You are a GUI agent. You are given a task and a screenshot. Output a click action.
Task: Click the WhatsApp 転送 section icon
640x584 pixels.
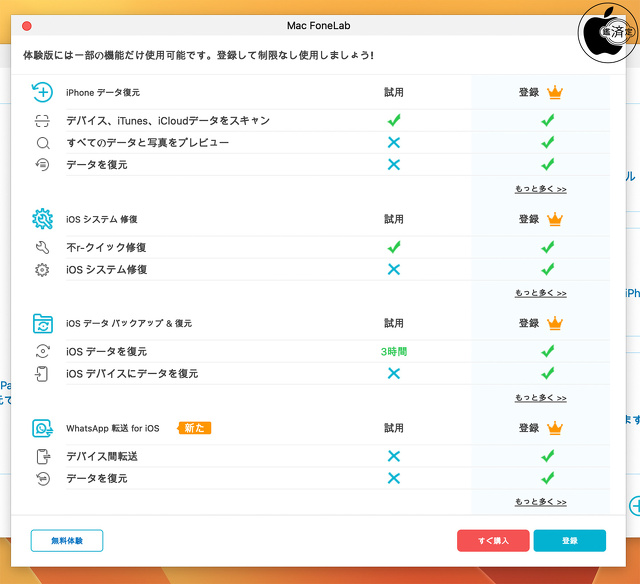42,428
